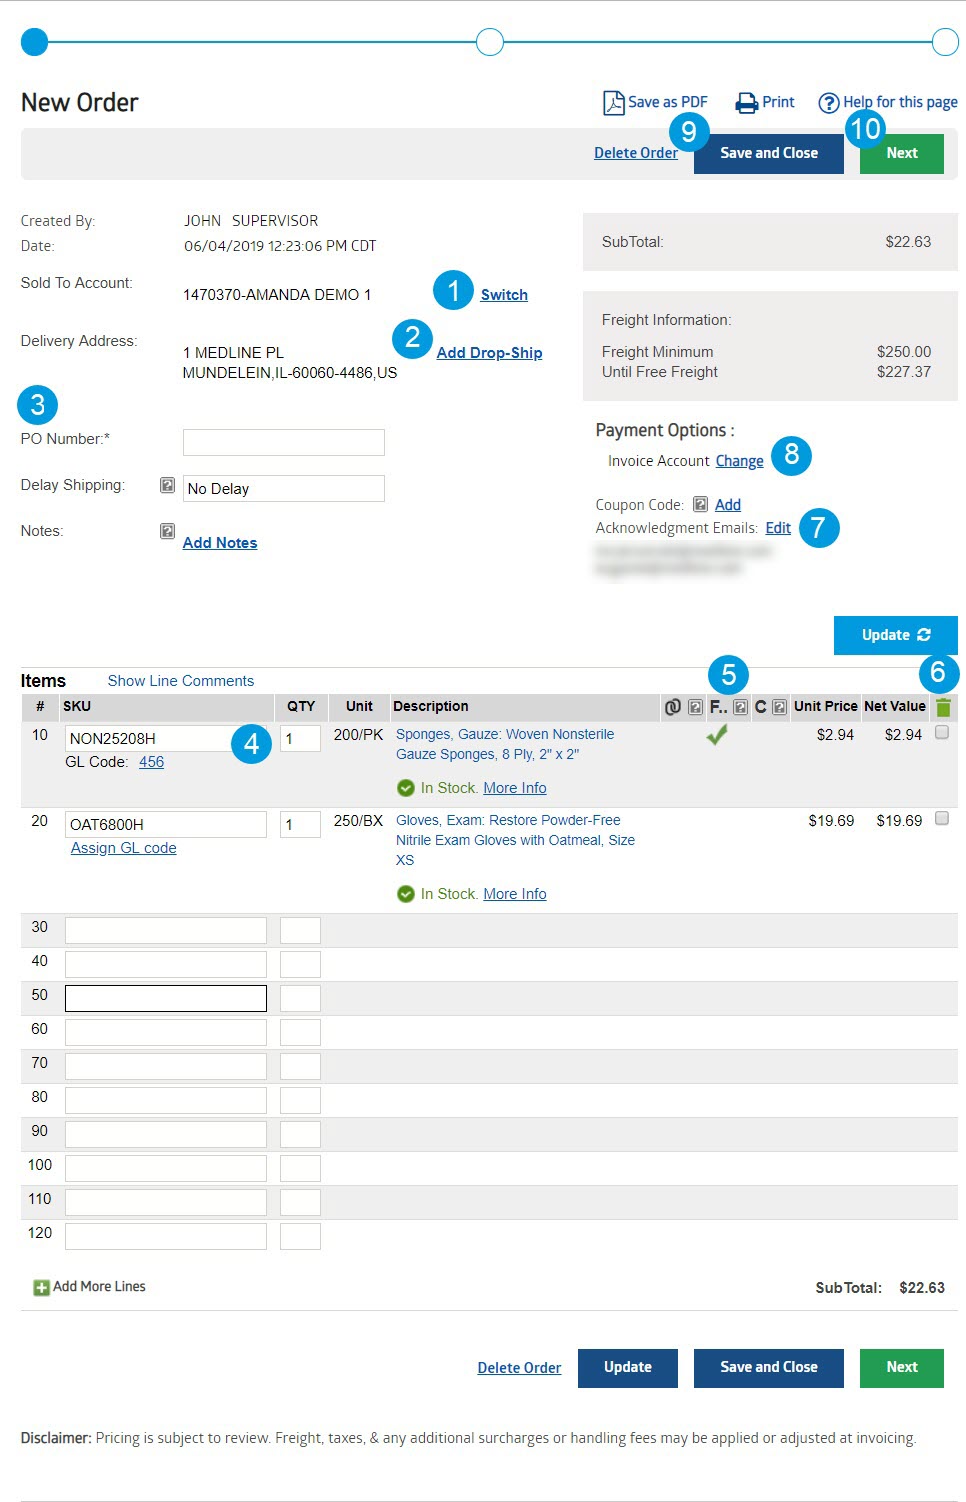Click the green plus Add More Lines icon
The image size is (966, 1502).
pos(41,1288)
